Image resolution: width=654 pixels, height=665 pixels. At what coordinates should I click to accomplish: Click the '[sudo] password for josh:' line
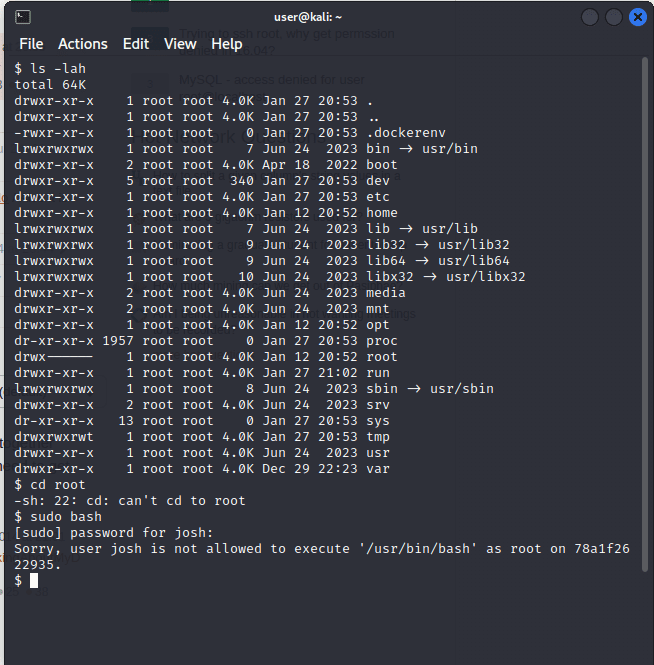[x=114, y=533]
